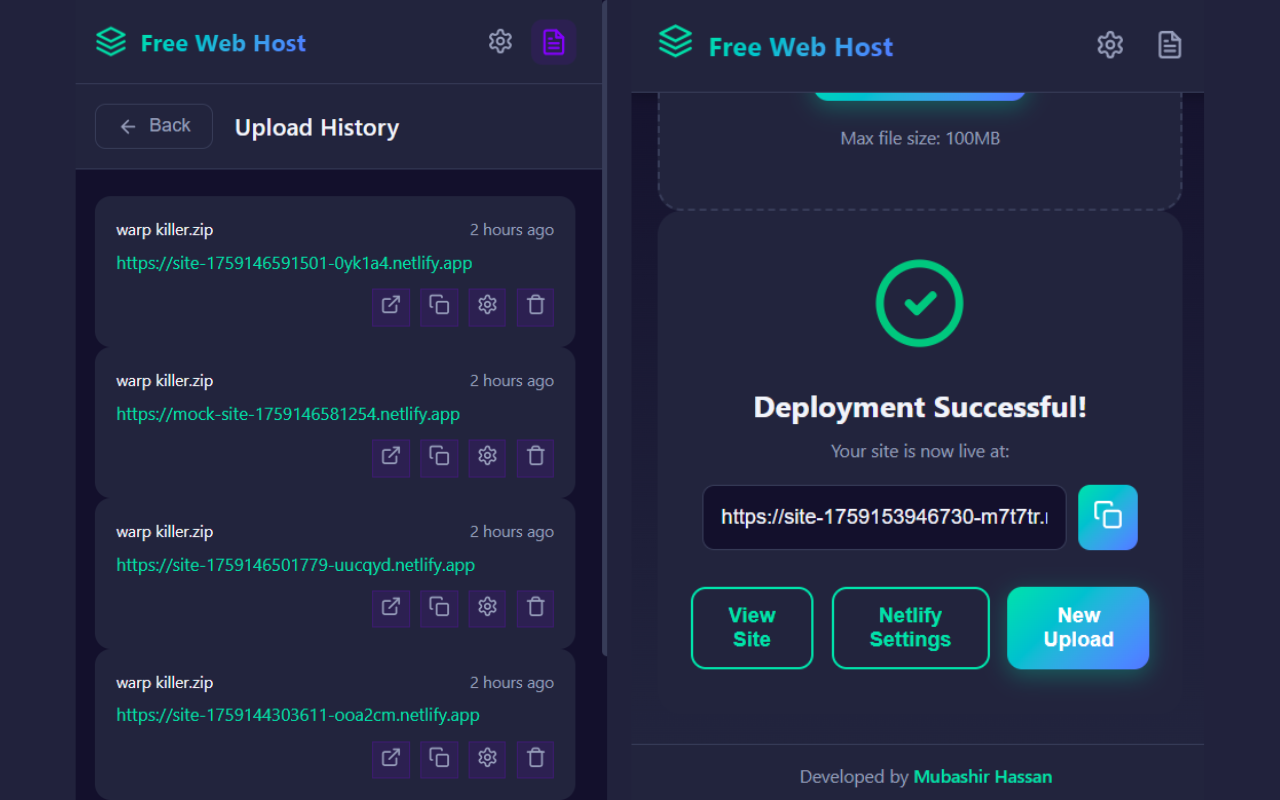Click '2 hours ago' on the 0yk1a4 entry
This screenshot has height=800, width=1280.
[x=512, y=230]
